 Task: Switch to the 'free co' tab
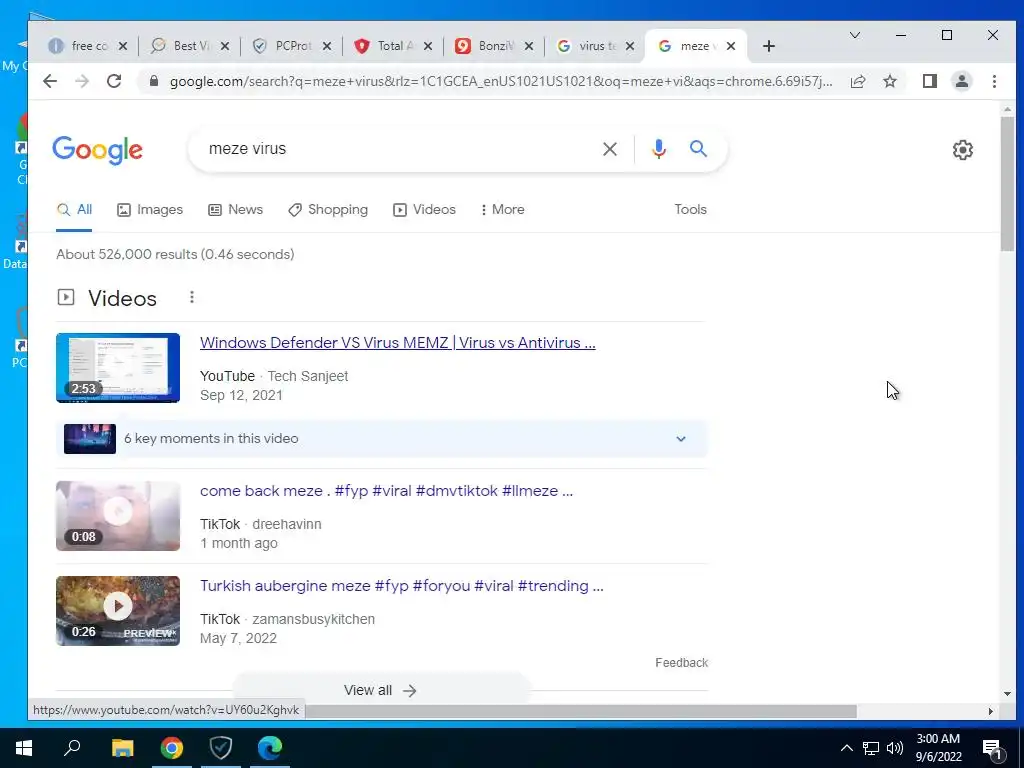point(80,46)
